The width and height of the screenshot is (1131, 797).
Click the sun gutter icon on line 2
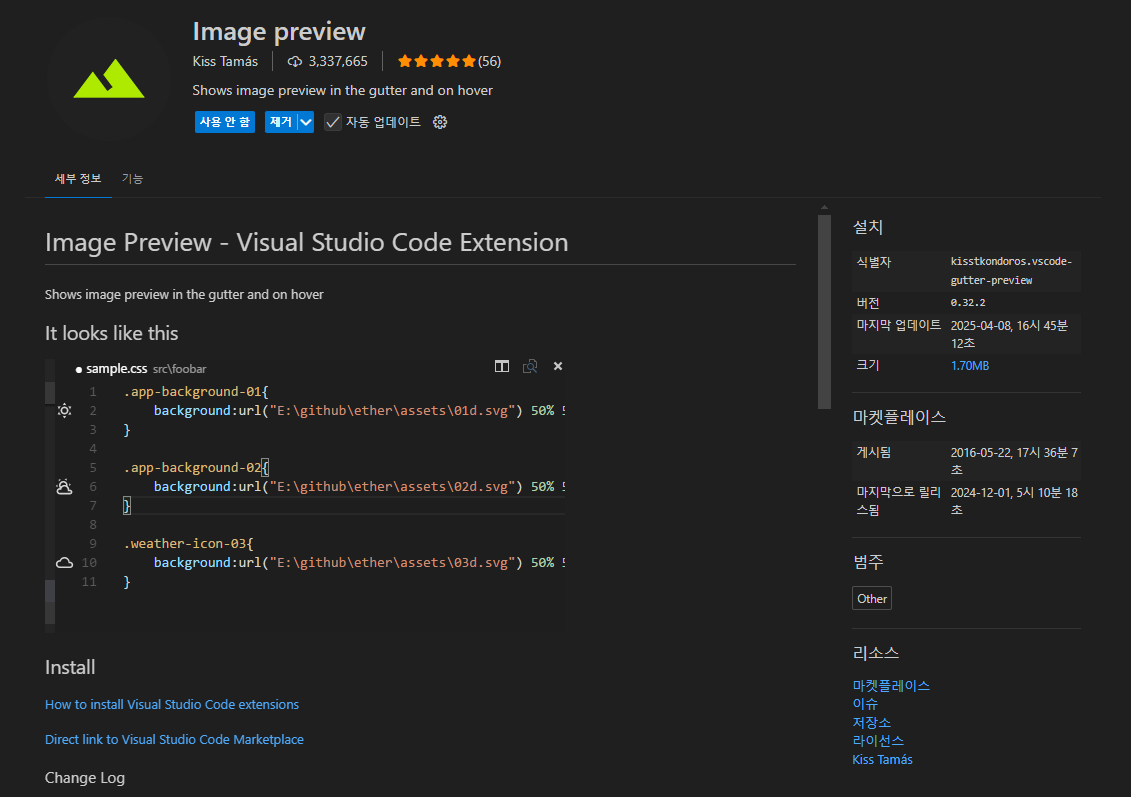coord(64,410)
